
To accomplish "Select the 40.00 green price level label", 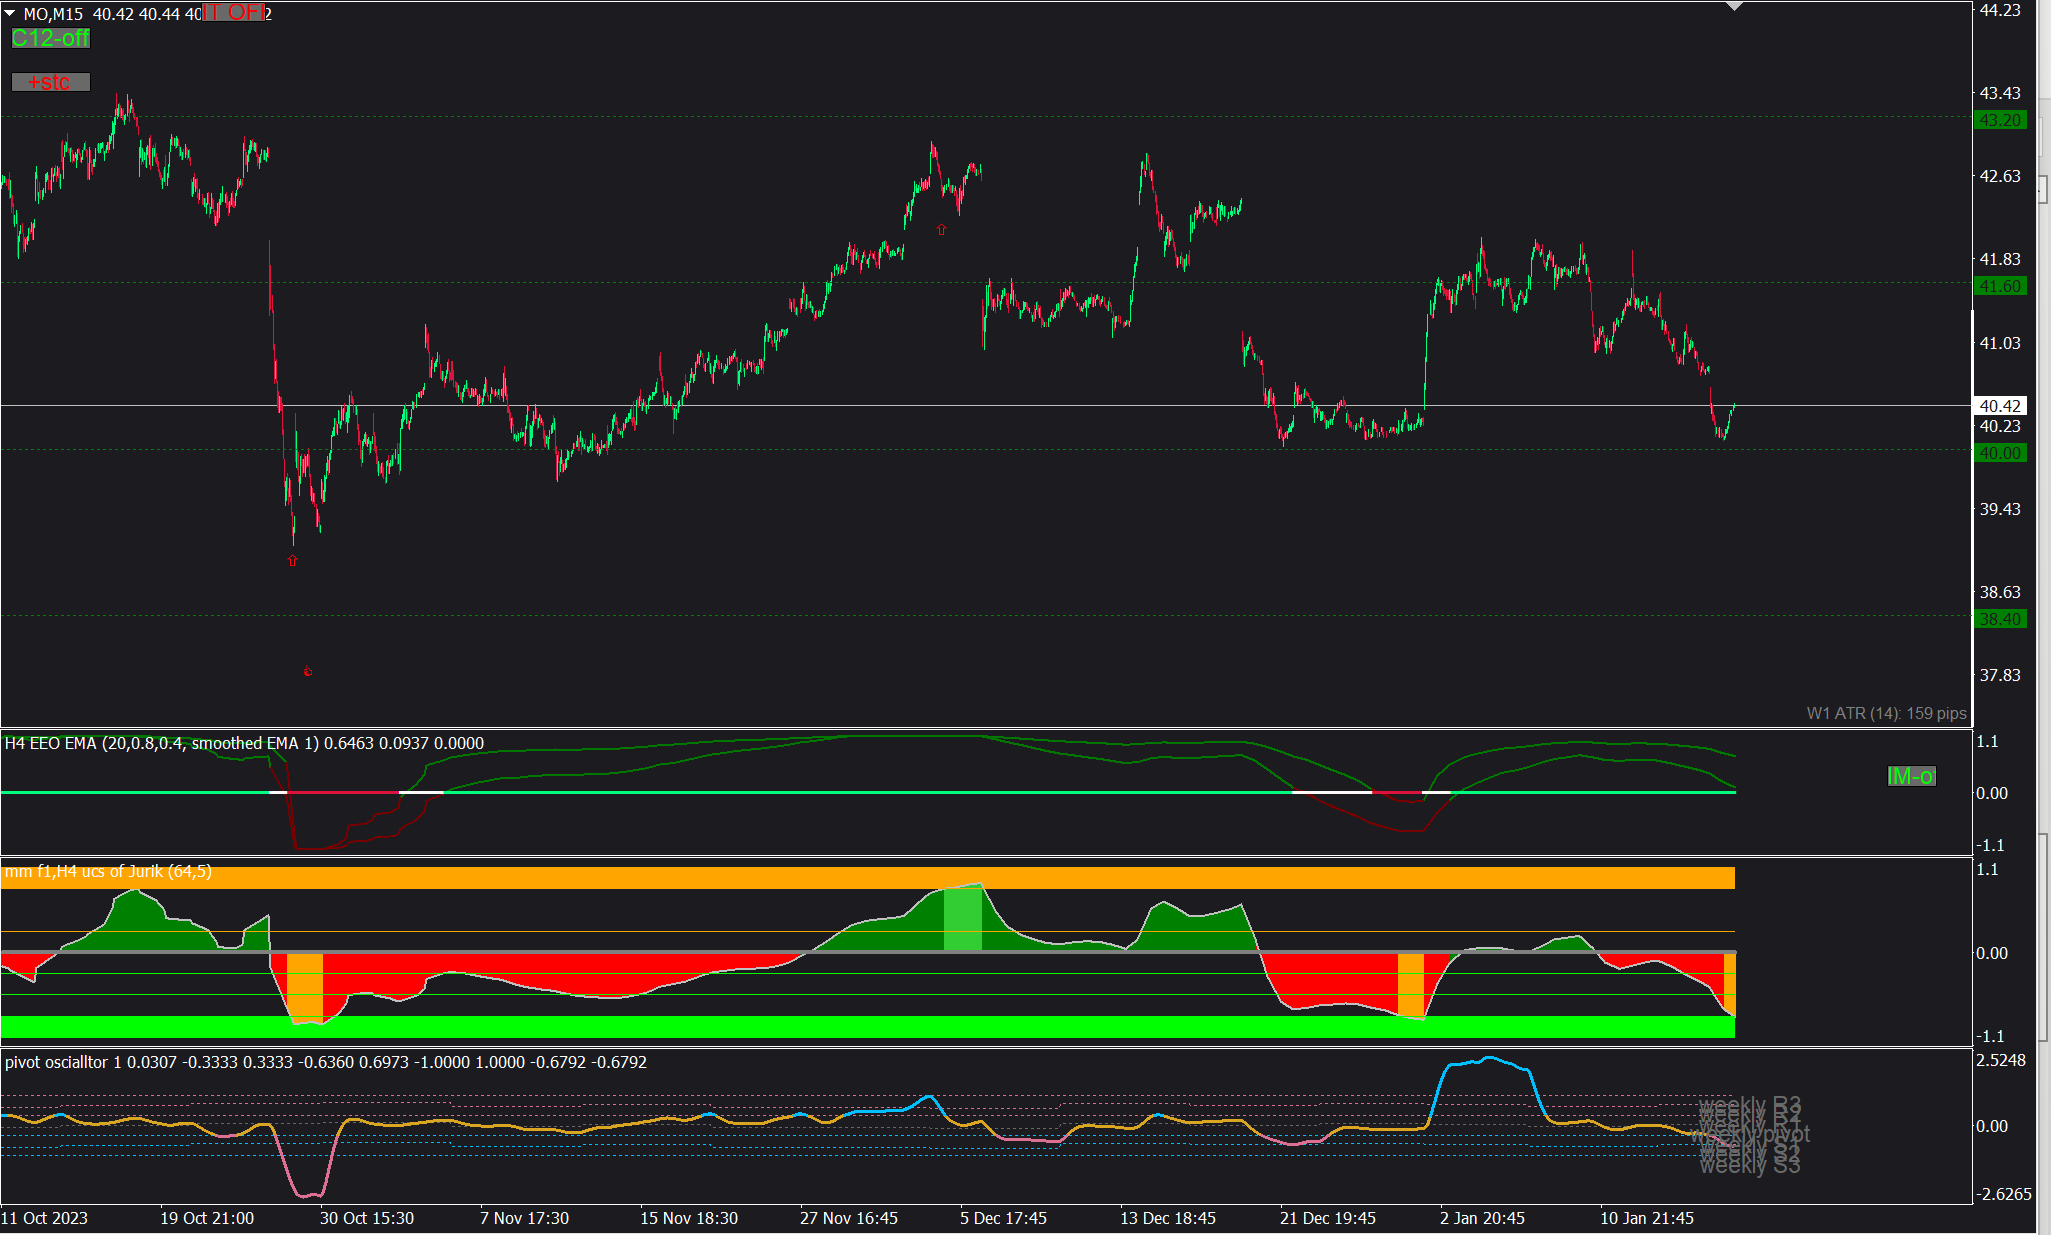I will tap(2000, 453).
